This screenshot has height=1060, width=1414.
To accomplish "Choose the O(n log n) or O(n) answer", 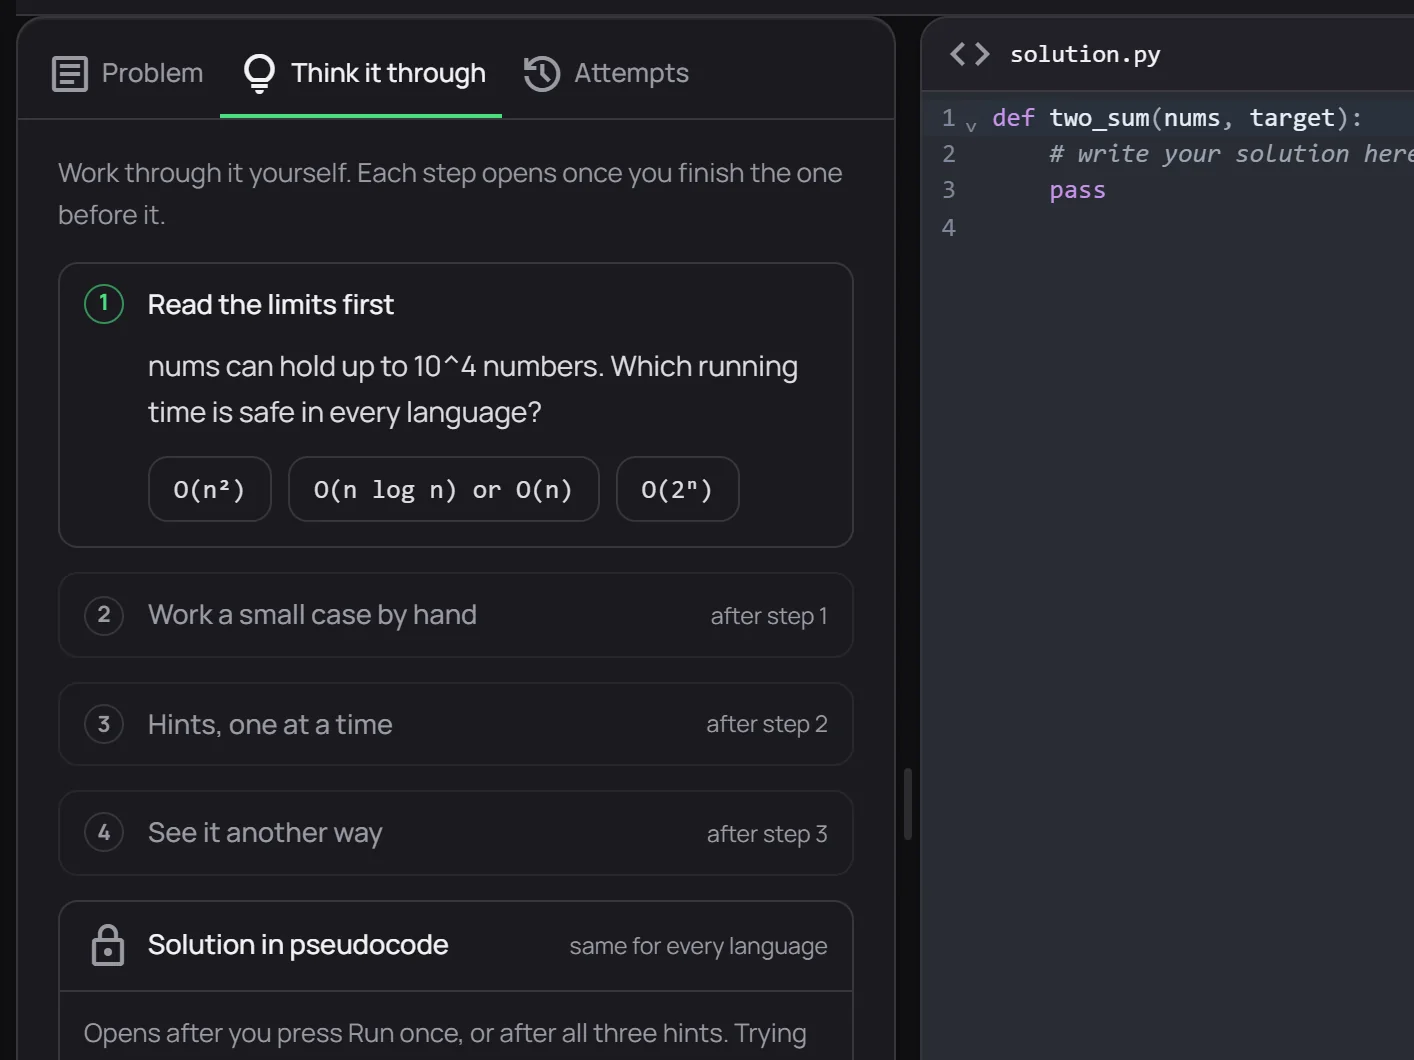I will coord(443,489).
